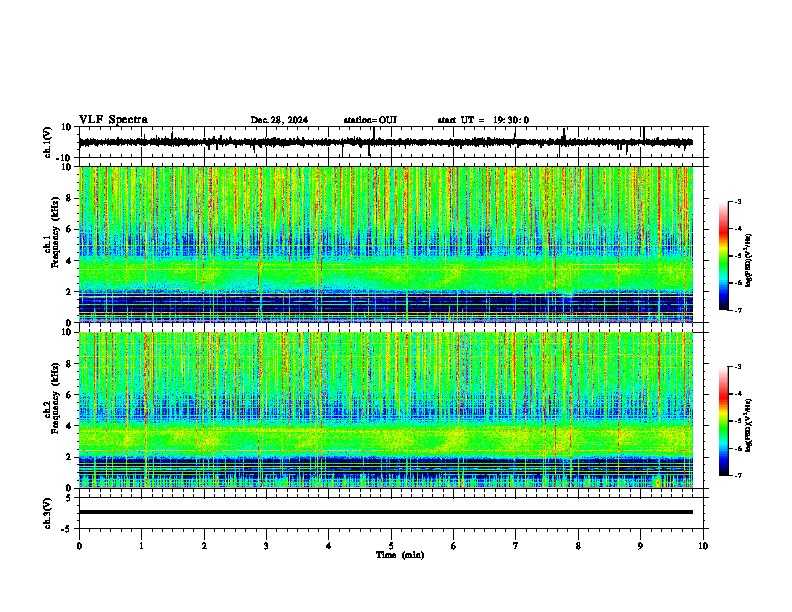Screen dimensions: 792x612
Task: Click the time axis tick label '4'
Action: coord(329,546)
